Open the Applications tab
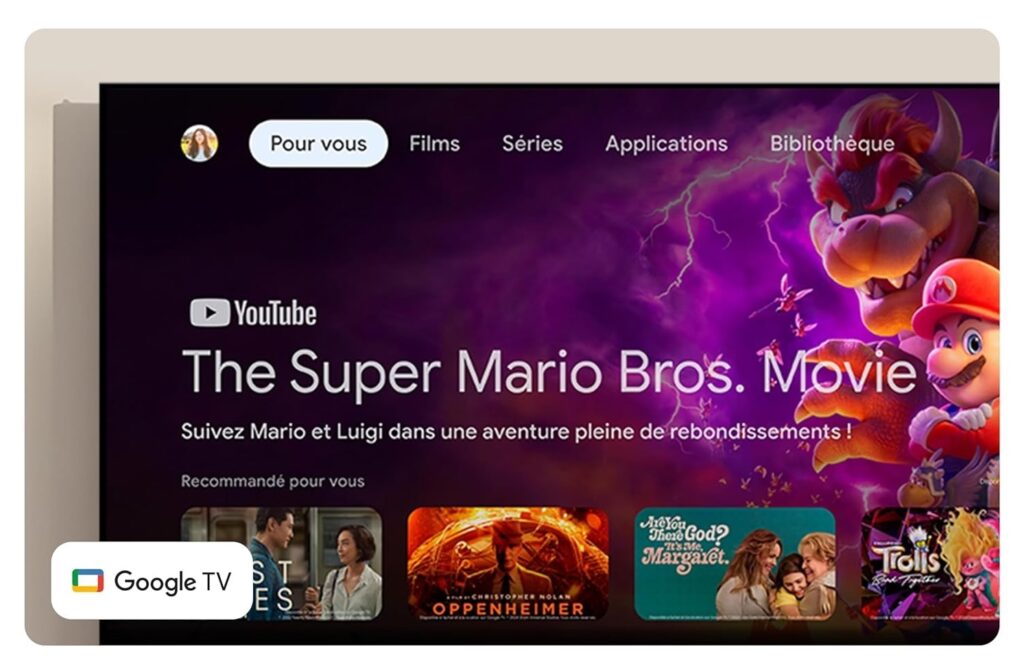This screenshot has height=669, width=1024. [x=666, y=144]
